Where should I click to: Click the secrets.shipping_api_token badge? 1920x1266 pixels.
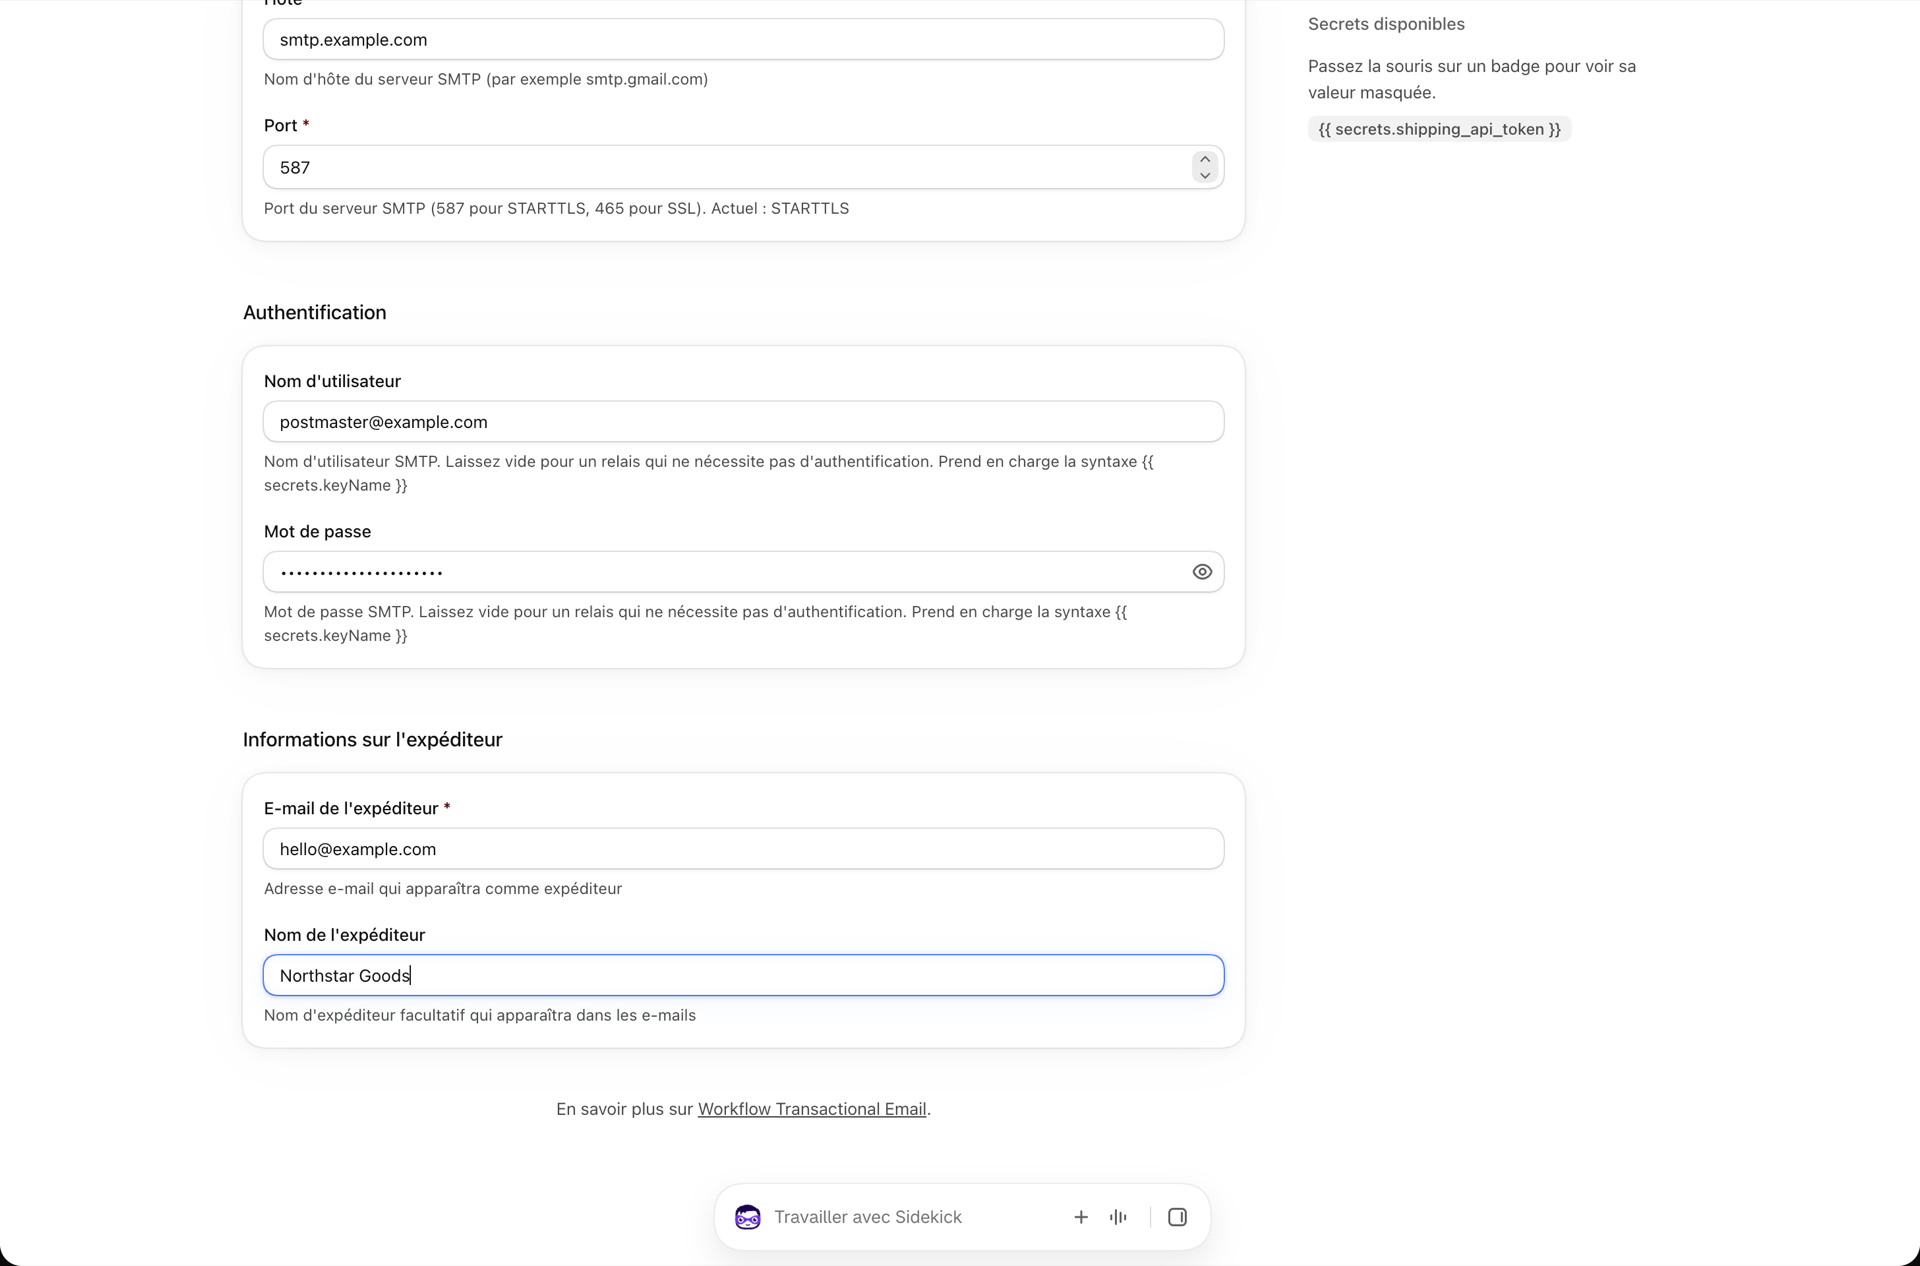click(1439, 129)
